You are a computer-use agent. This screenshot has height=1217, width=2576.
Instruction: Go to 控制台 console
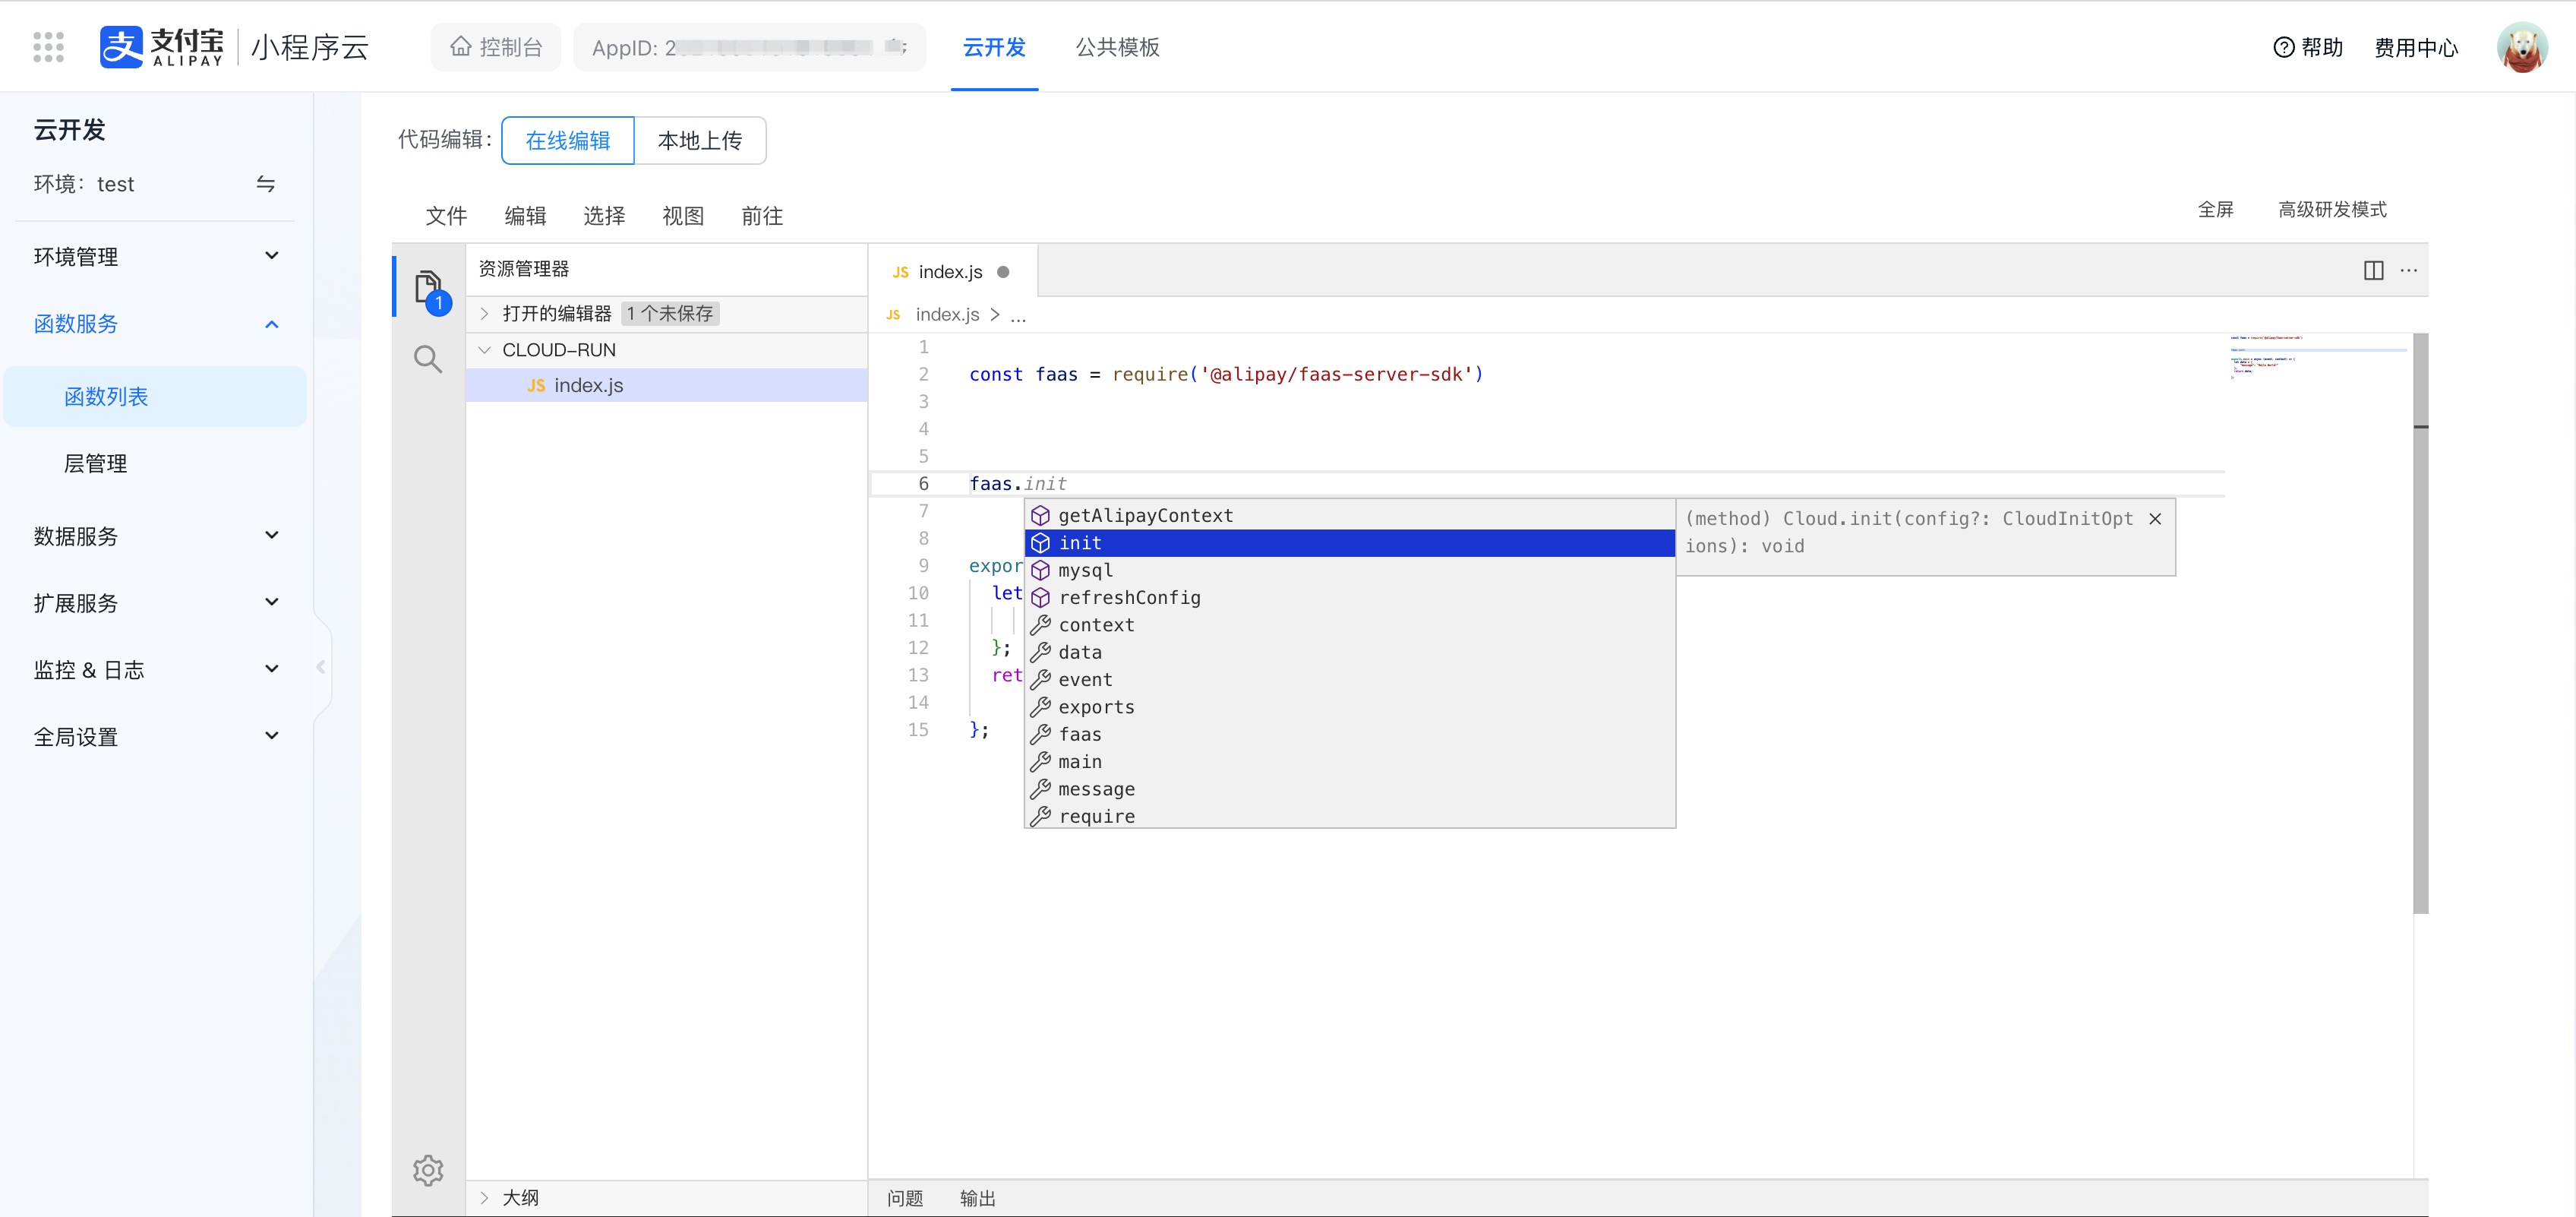click(x=495, y=46)
